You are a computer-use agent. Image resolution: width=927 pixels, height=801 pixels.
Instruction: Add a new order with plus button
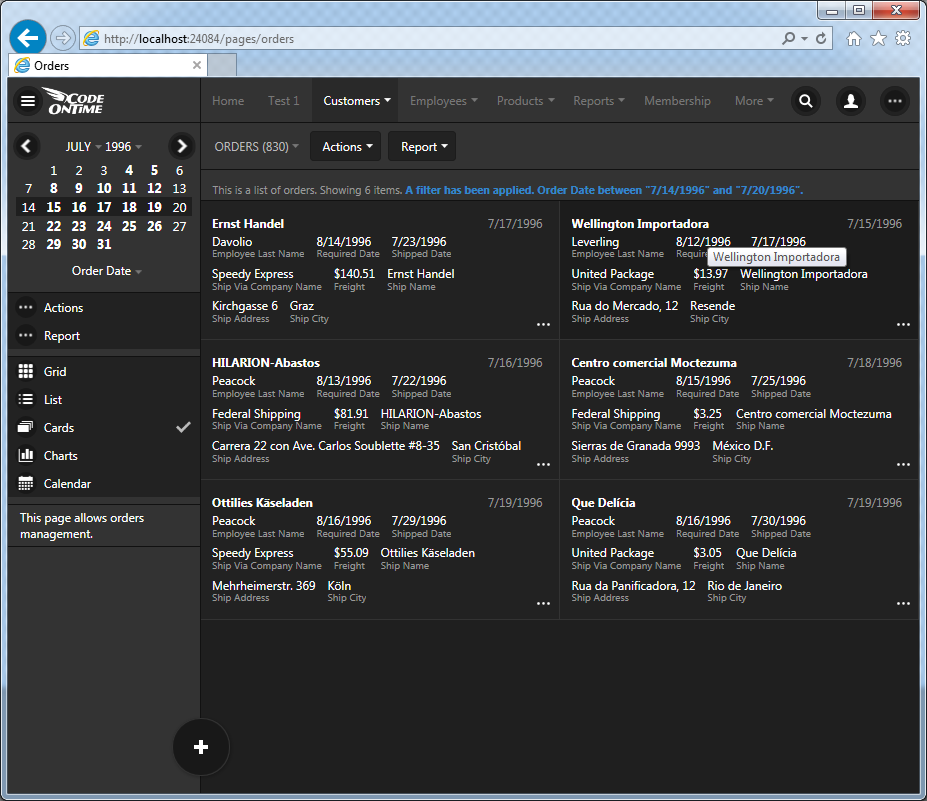coord(201,747)
